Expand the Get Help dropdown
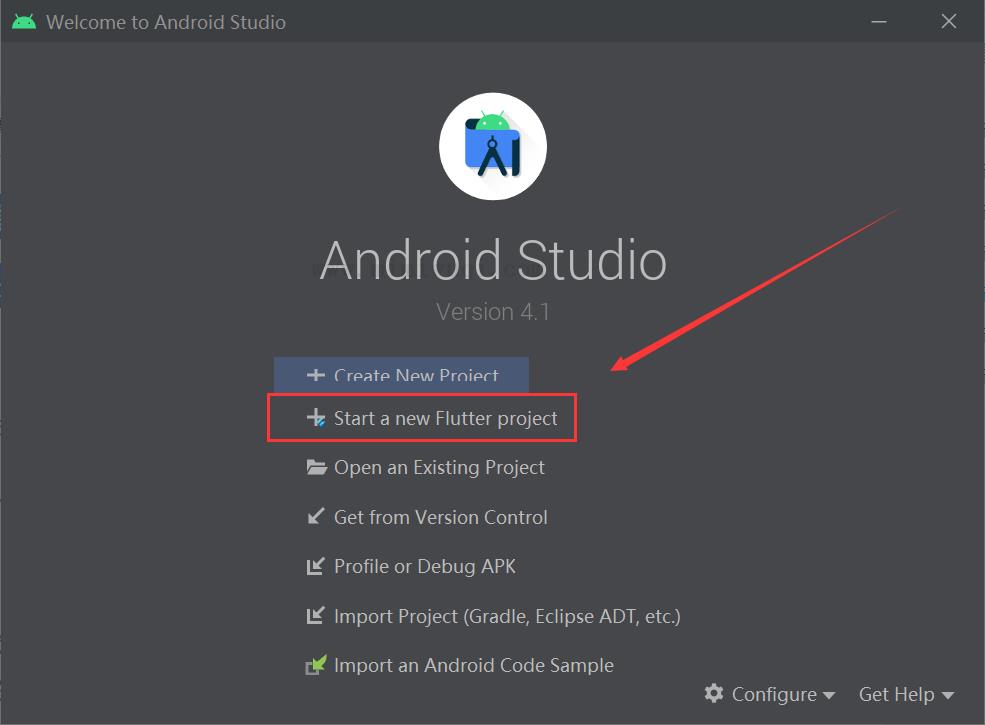 click(906, 694)
